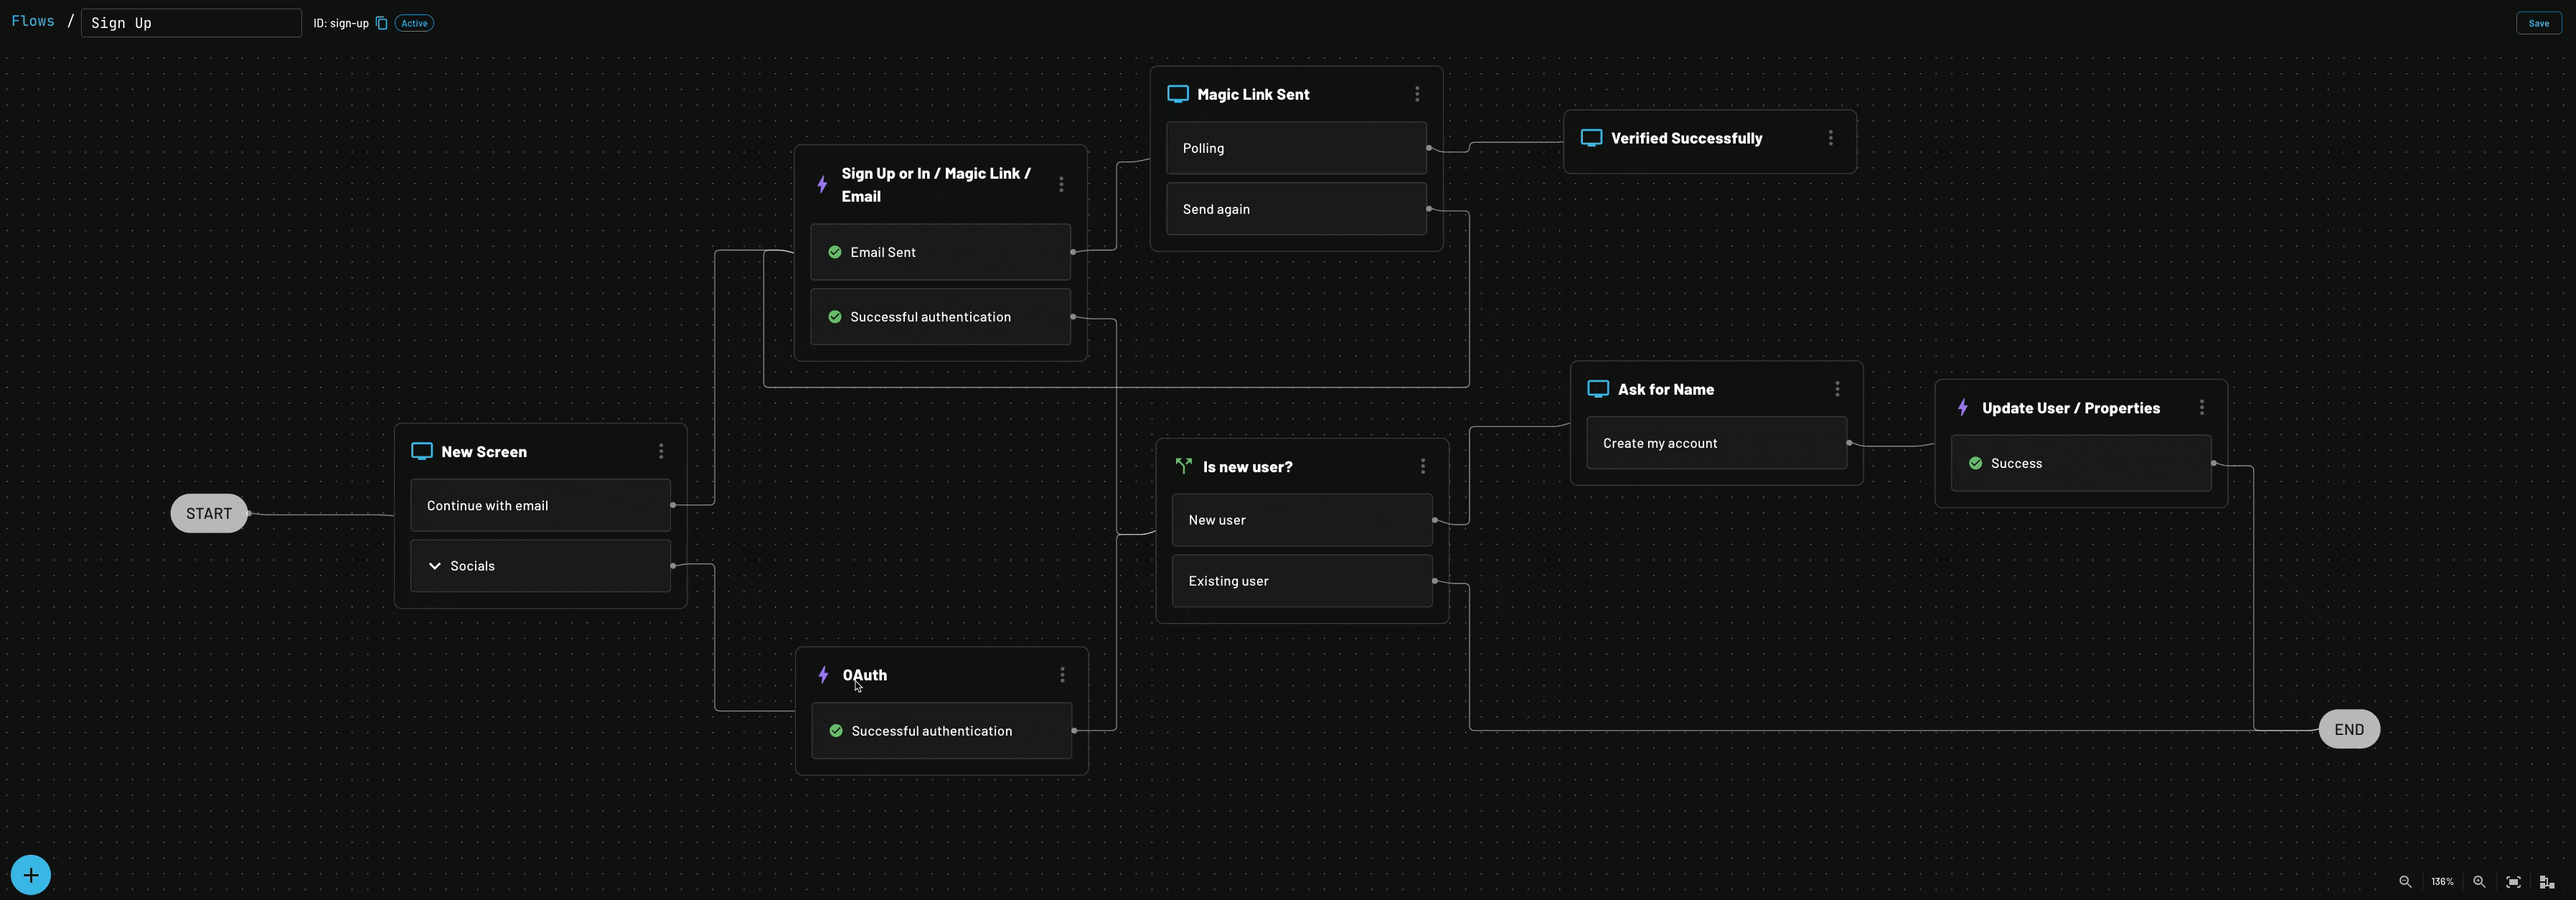Open the Verified Successfully three-dot menu

point(1830,138)
